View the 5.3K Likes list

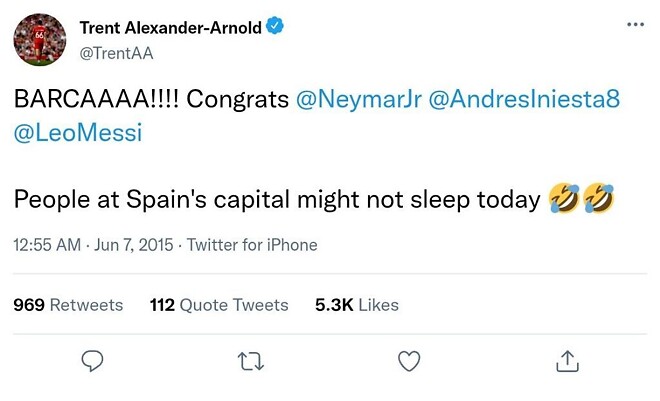[x=357, y=305]
